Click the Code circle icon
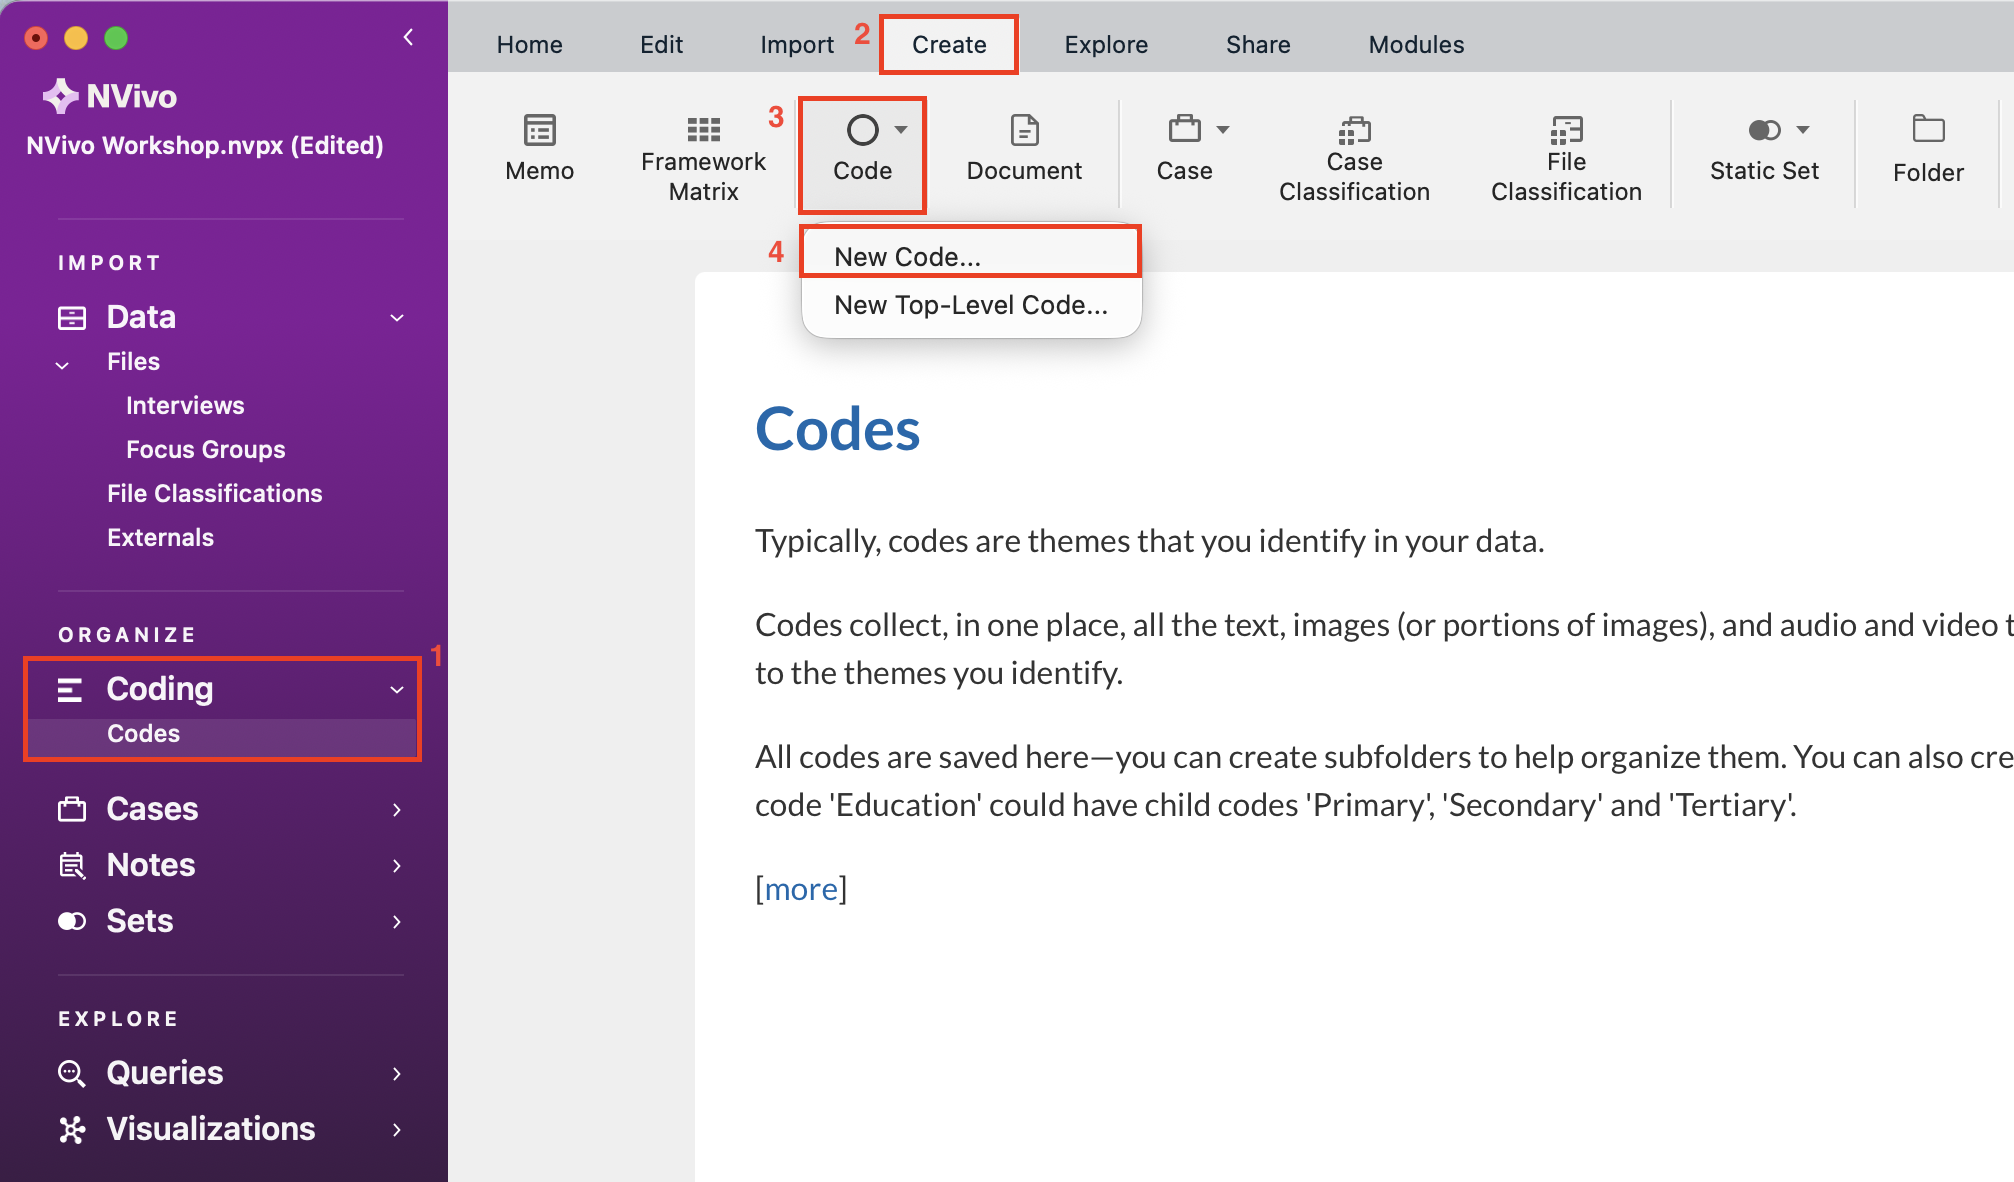This screenshot has width=2014, height=1182. (x=862, y=129)
